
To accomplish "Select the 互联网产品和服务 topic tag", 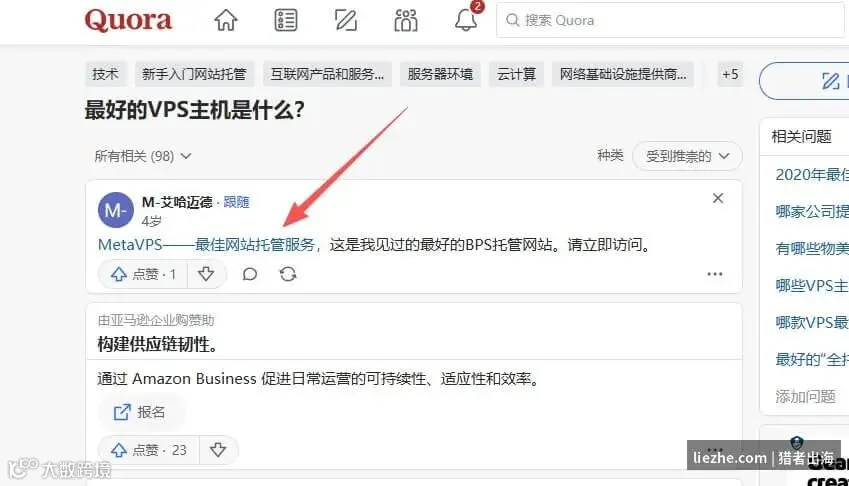I will click(327, 74).
